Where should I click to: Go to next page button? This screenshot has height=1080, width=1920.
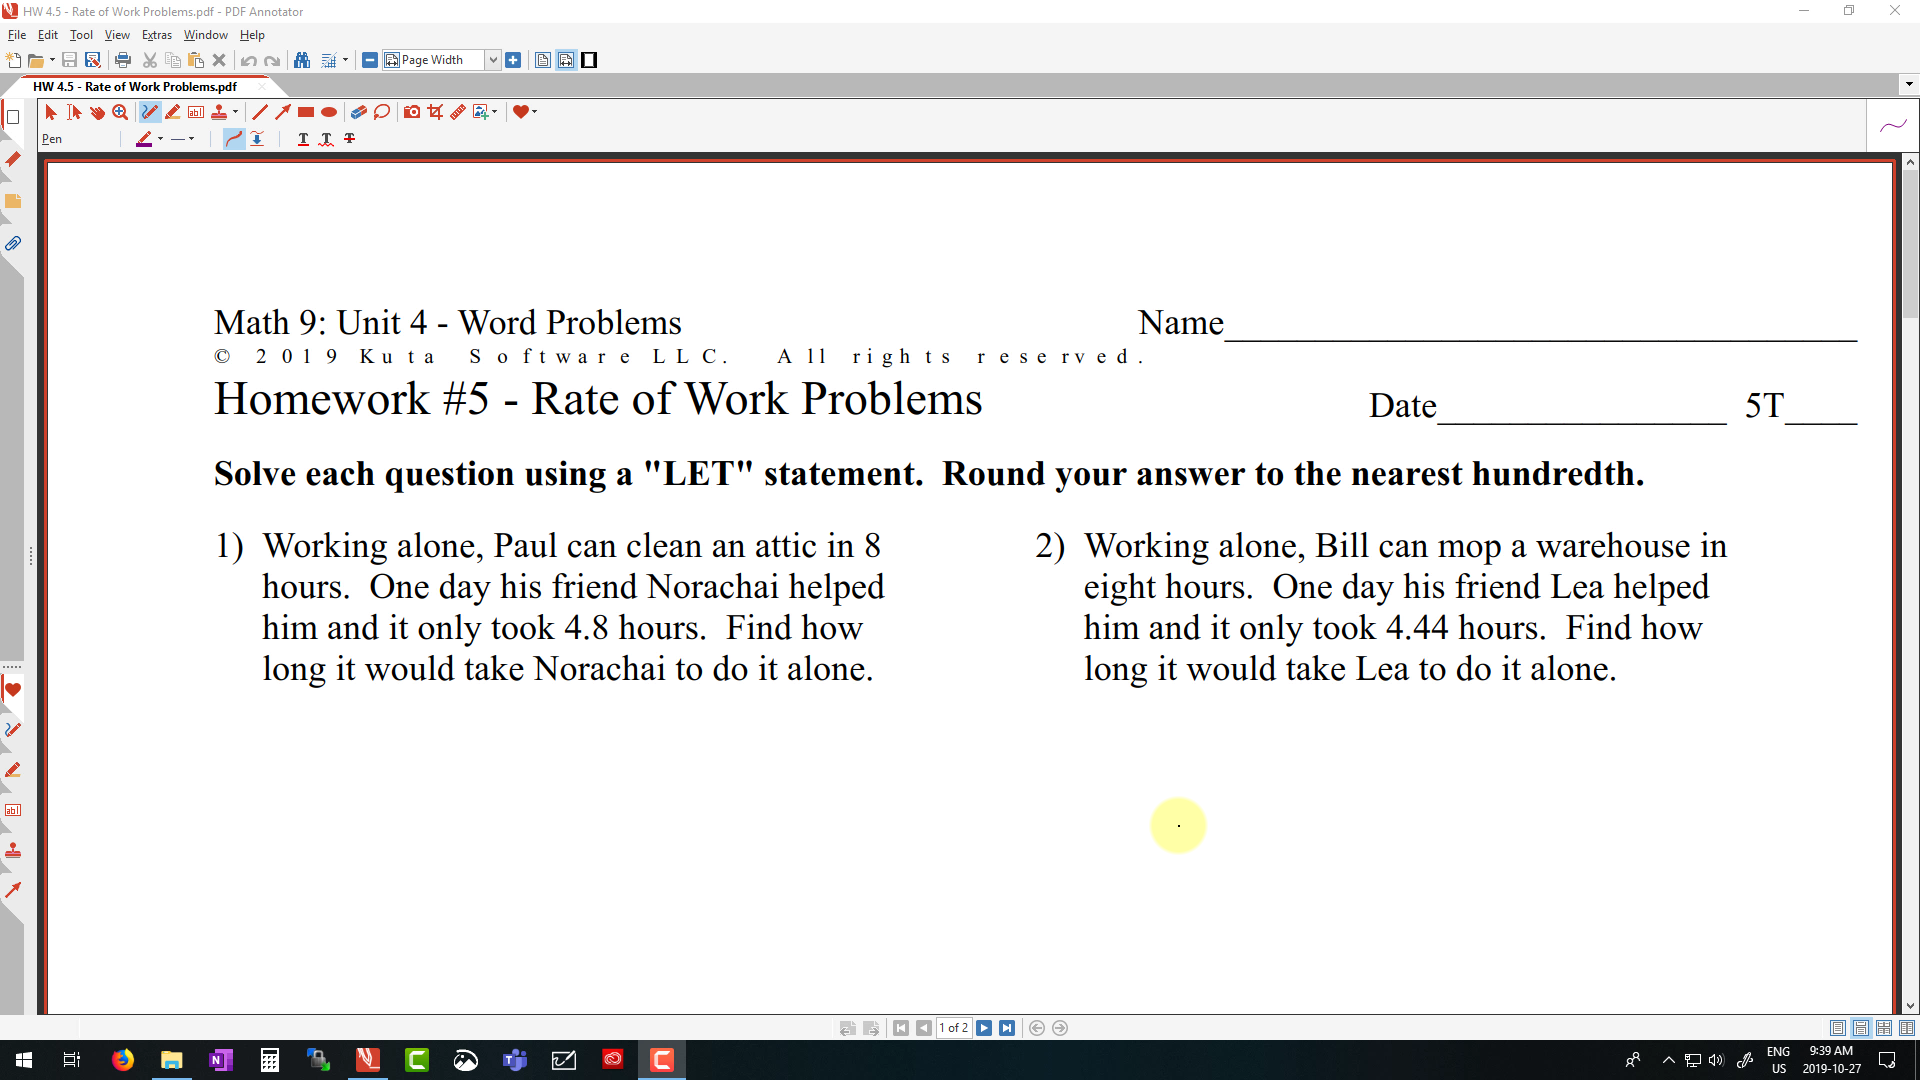[x=984, y=1028]
